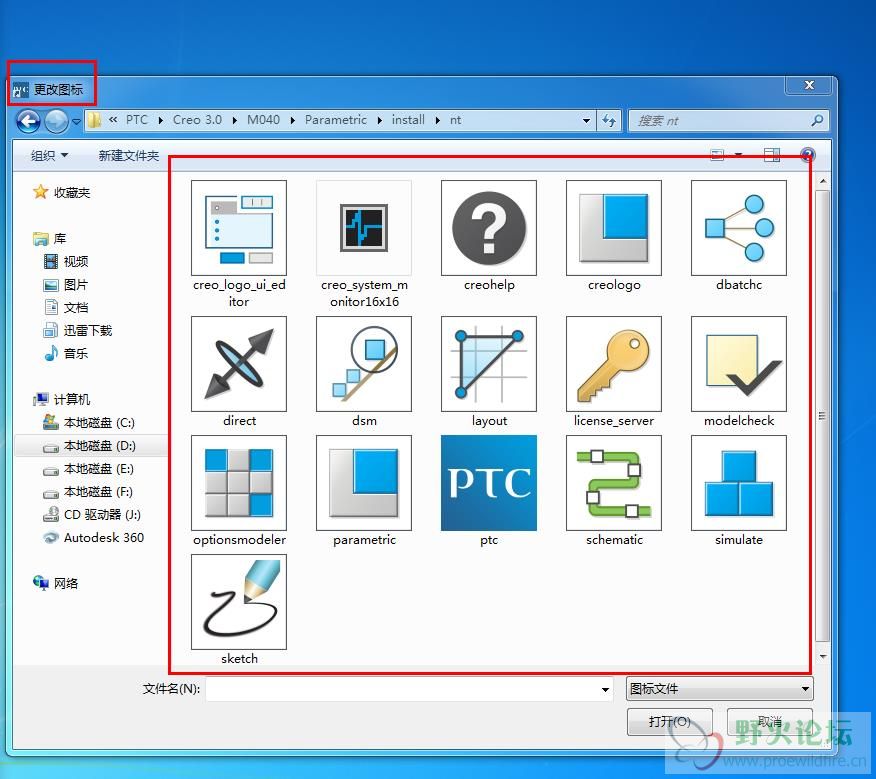Click the 打开(O) button
Screen dimensions: 876x779
669,721
